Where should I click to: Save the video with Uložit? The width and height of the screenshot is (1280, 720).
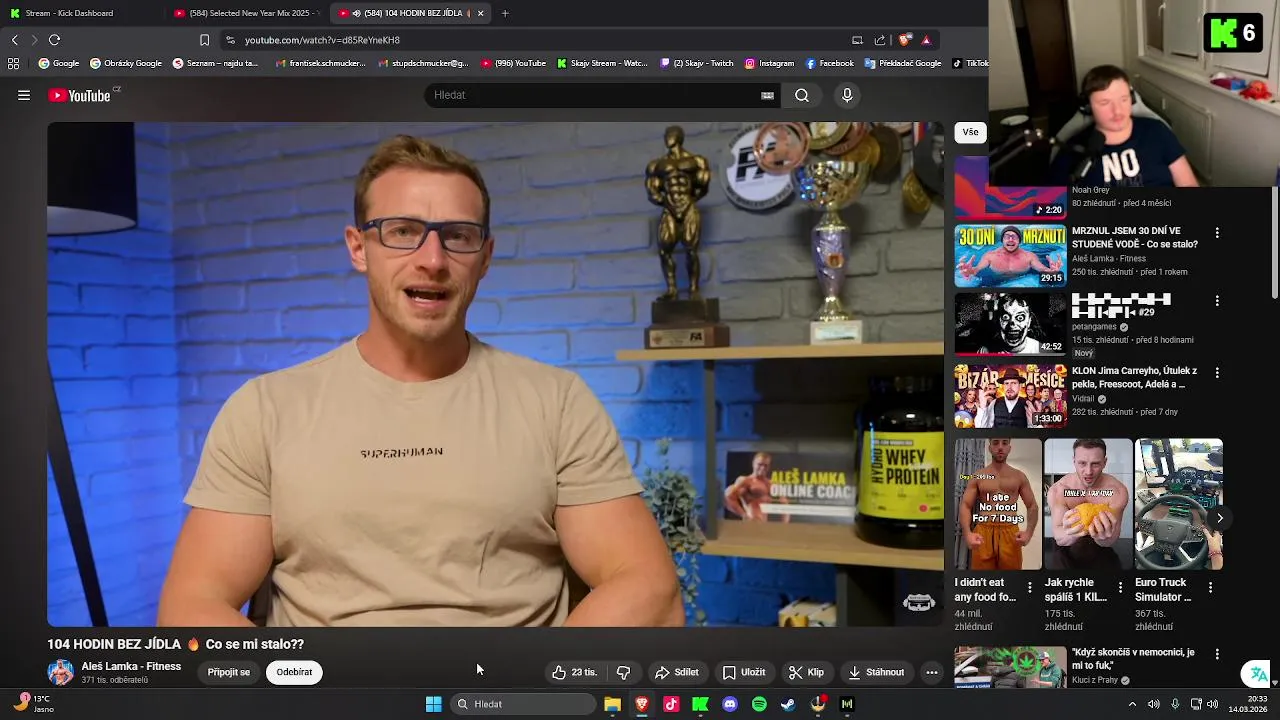click(744, 672)
